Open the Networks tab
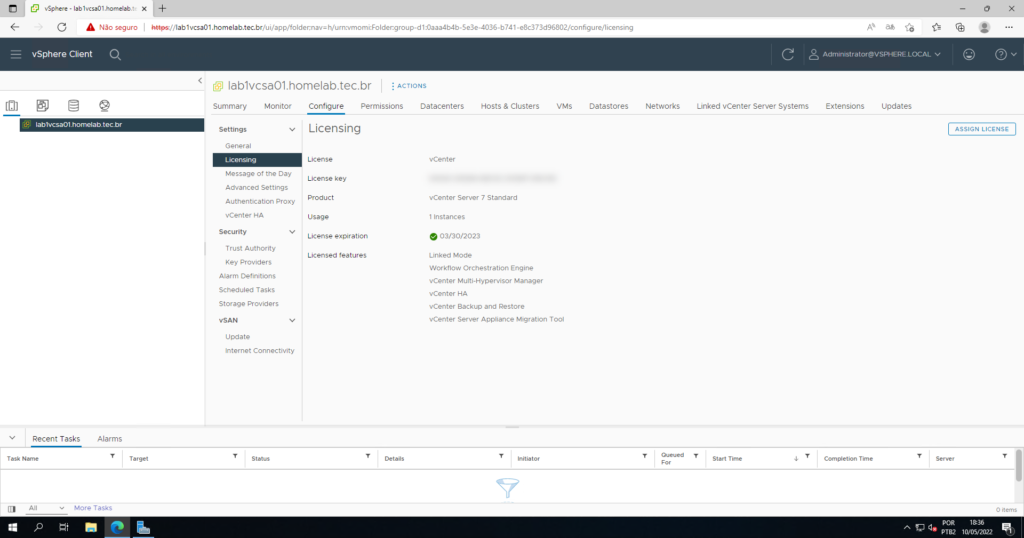The height and width of the screenshot is (538, 1024). [662, 106]
